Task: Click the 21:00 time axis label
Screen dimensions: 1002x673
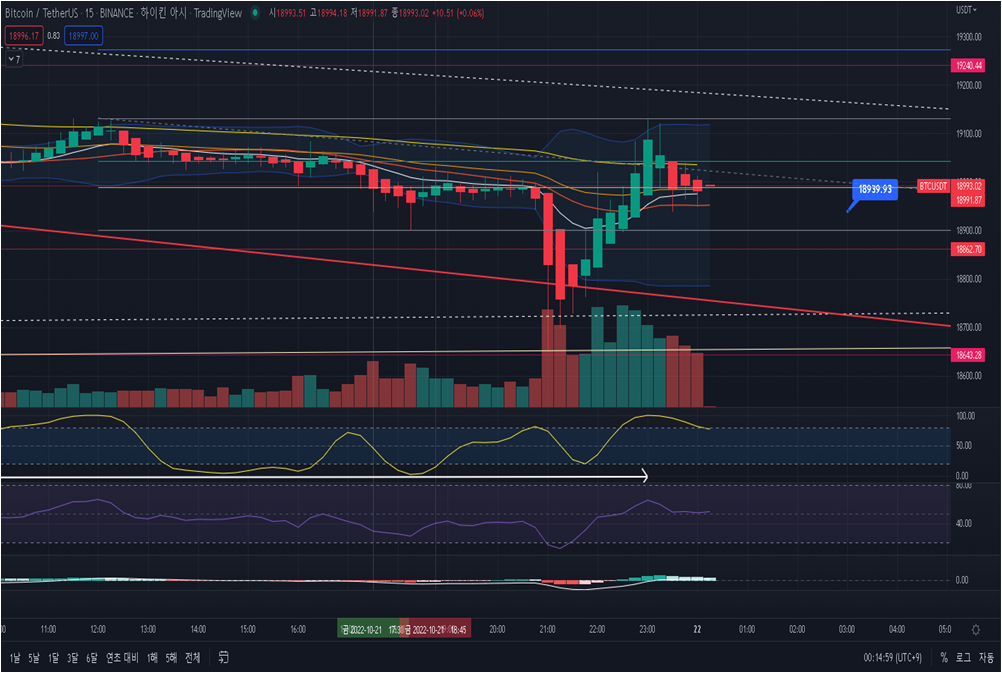Action: 548,630
